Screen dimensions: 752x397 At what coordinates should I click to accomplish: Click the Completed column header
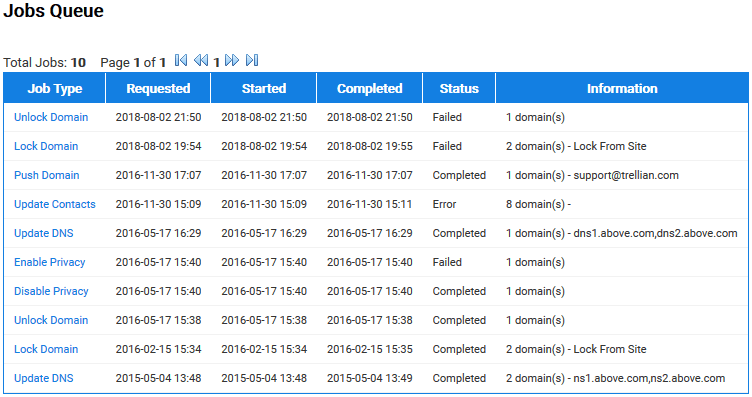click(x=370, y=88)
